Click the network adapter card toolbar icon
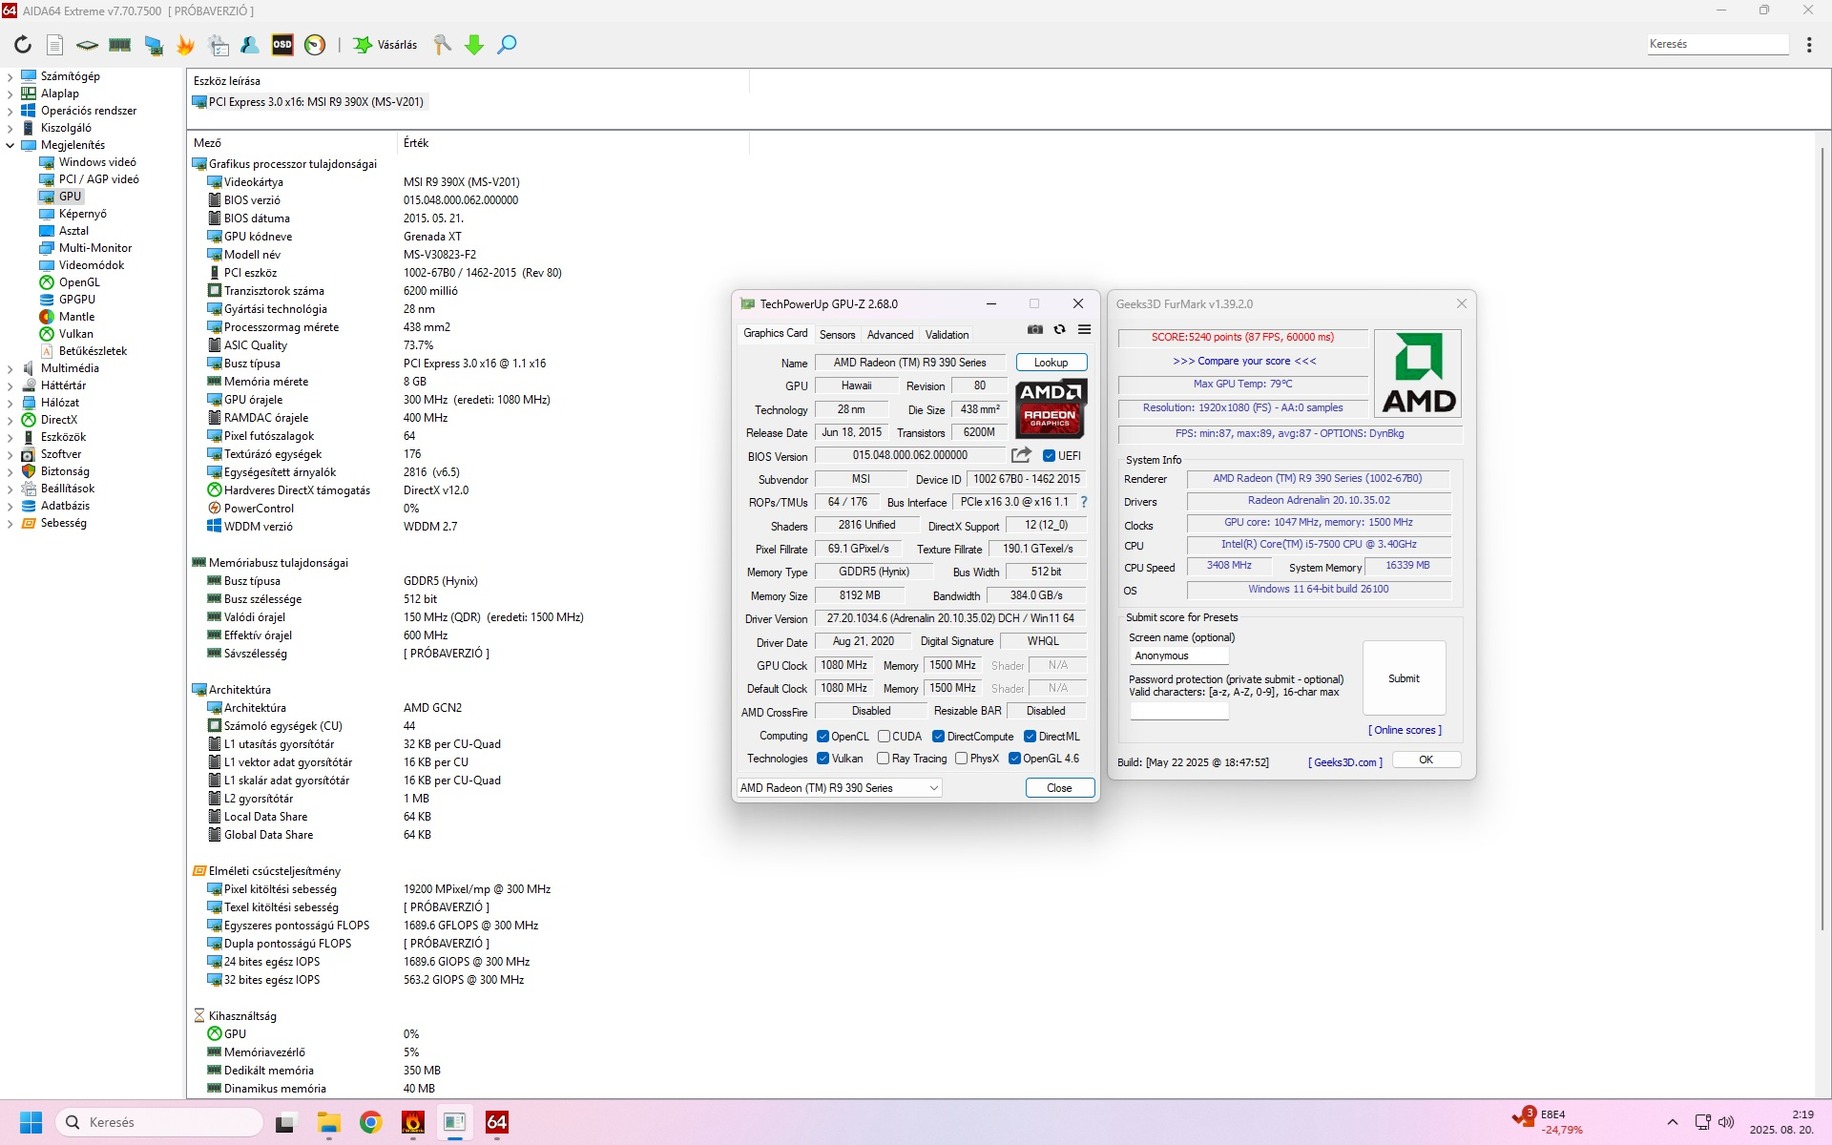This screenshot has width=1832, height=1145. tap(153, 44)
